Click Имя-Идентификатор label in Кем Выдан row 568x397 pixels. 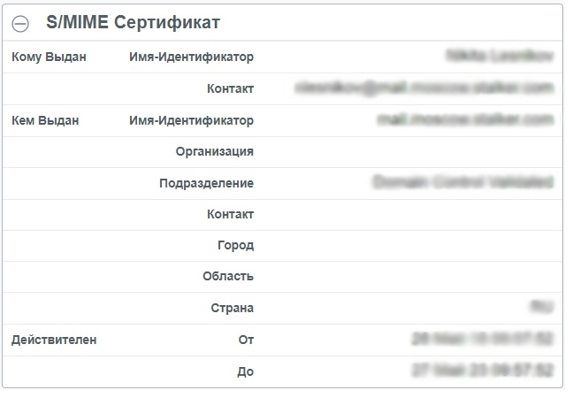[x=191, y=120]
